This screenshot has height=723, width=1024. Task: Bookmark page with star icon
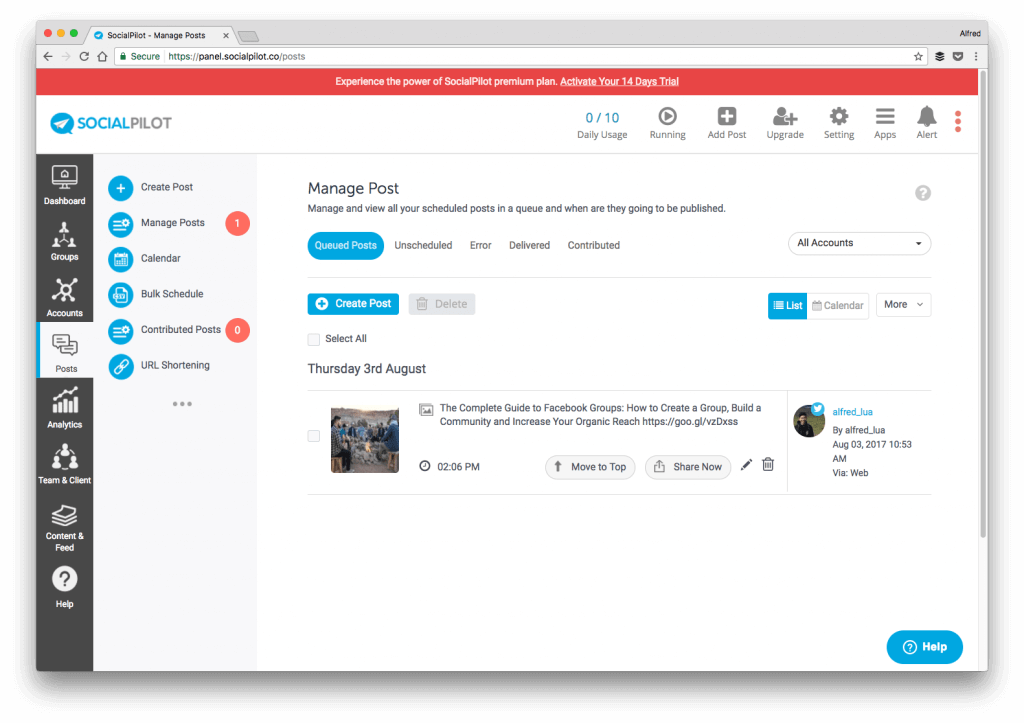point(918,57)
